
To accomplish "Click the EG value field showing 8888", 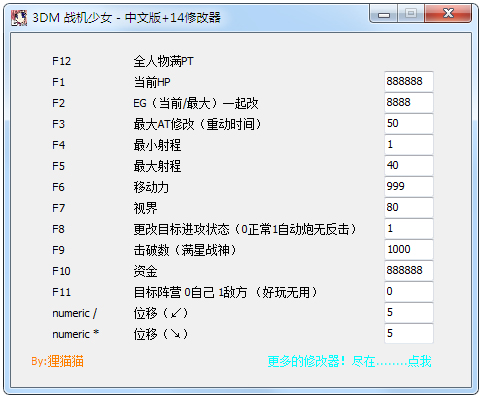I will click(x=409, y=102).
